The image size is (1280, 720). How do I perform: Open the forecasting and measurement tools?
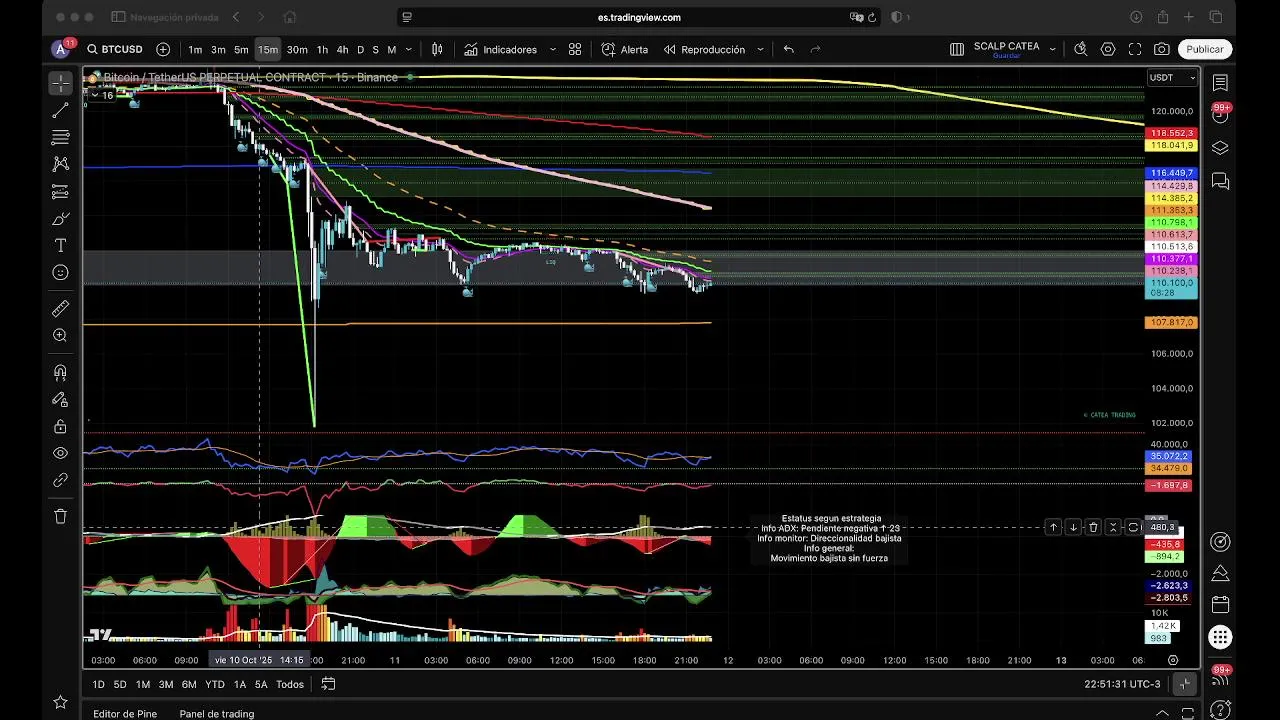click(x=60, y=191)
